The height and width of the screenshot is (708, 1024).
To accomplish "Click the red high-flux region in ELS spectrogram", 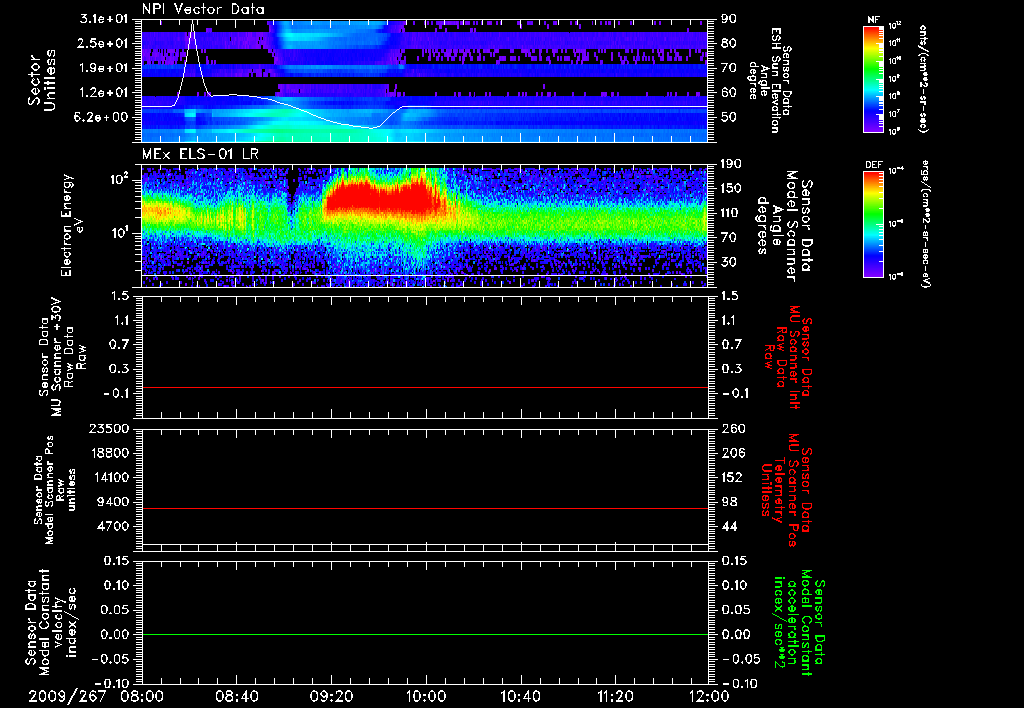I will (x=384, y=198).
